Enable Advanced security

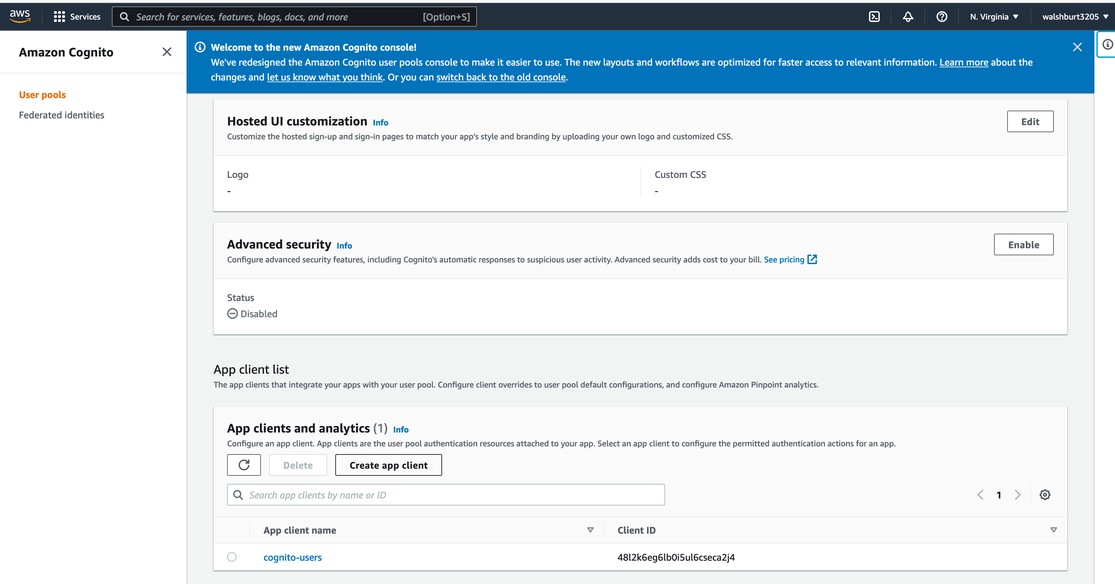pos(1023,245)
